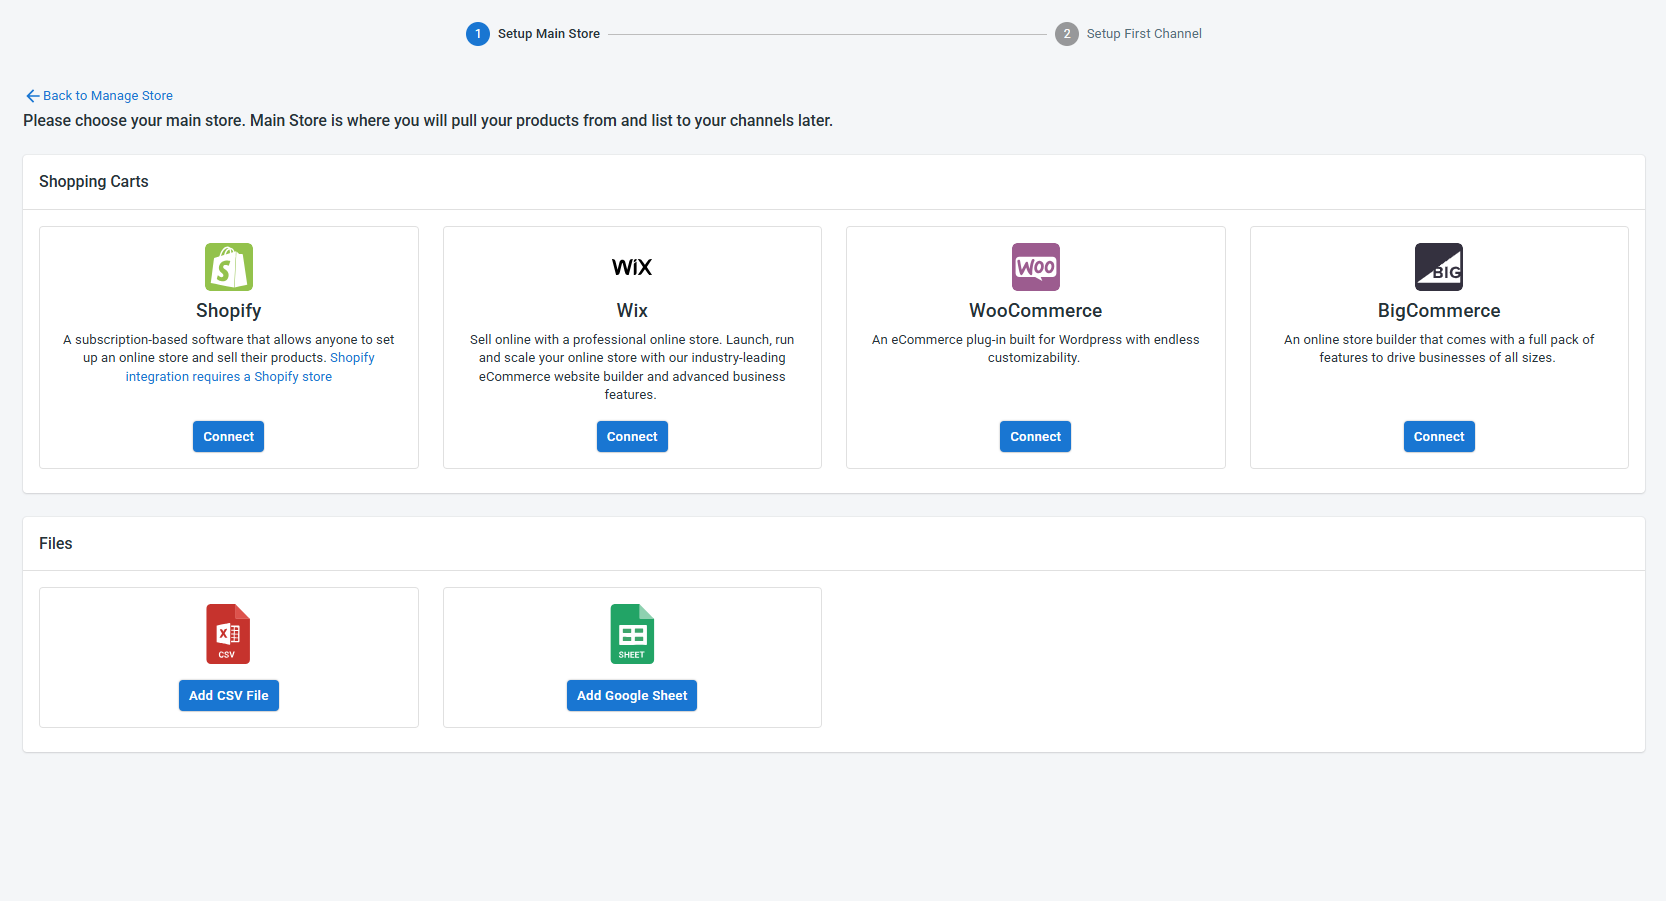Image resolution: width=1666 pixels, height=901 pixels.
Task: Select the Setup First Channel step label
Action: point(1144,34)
